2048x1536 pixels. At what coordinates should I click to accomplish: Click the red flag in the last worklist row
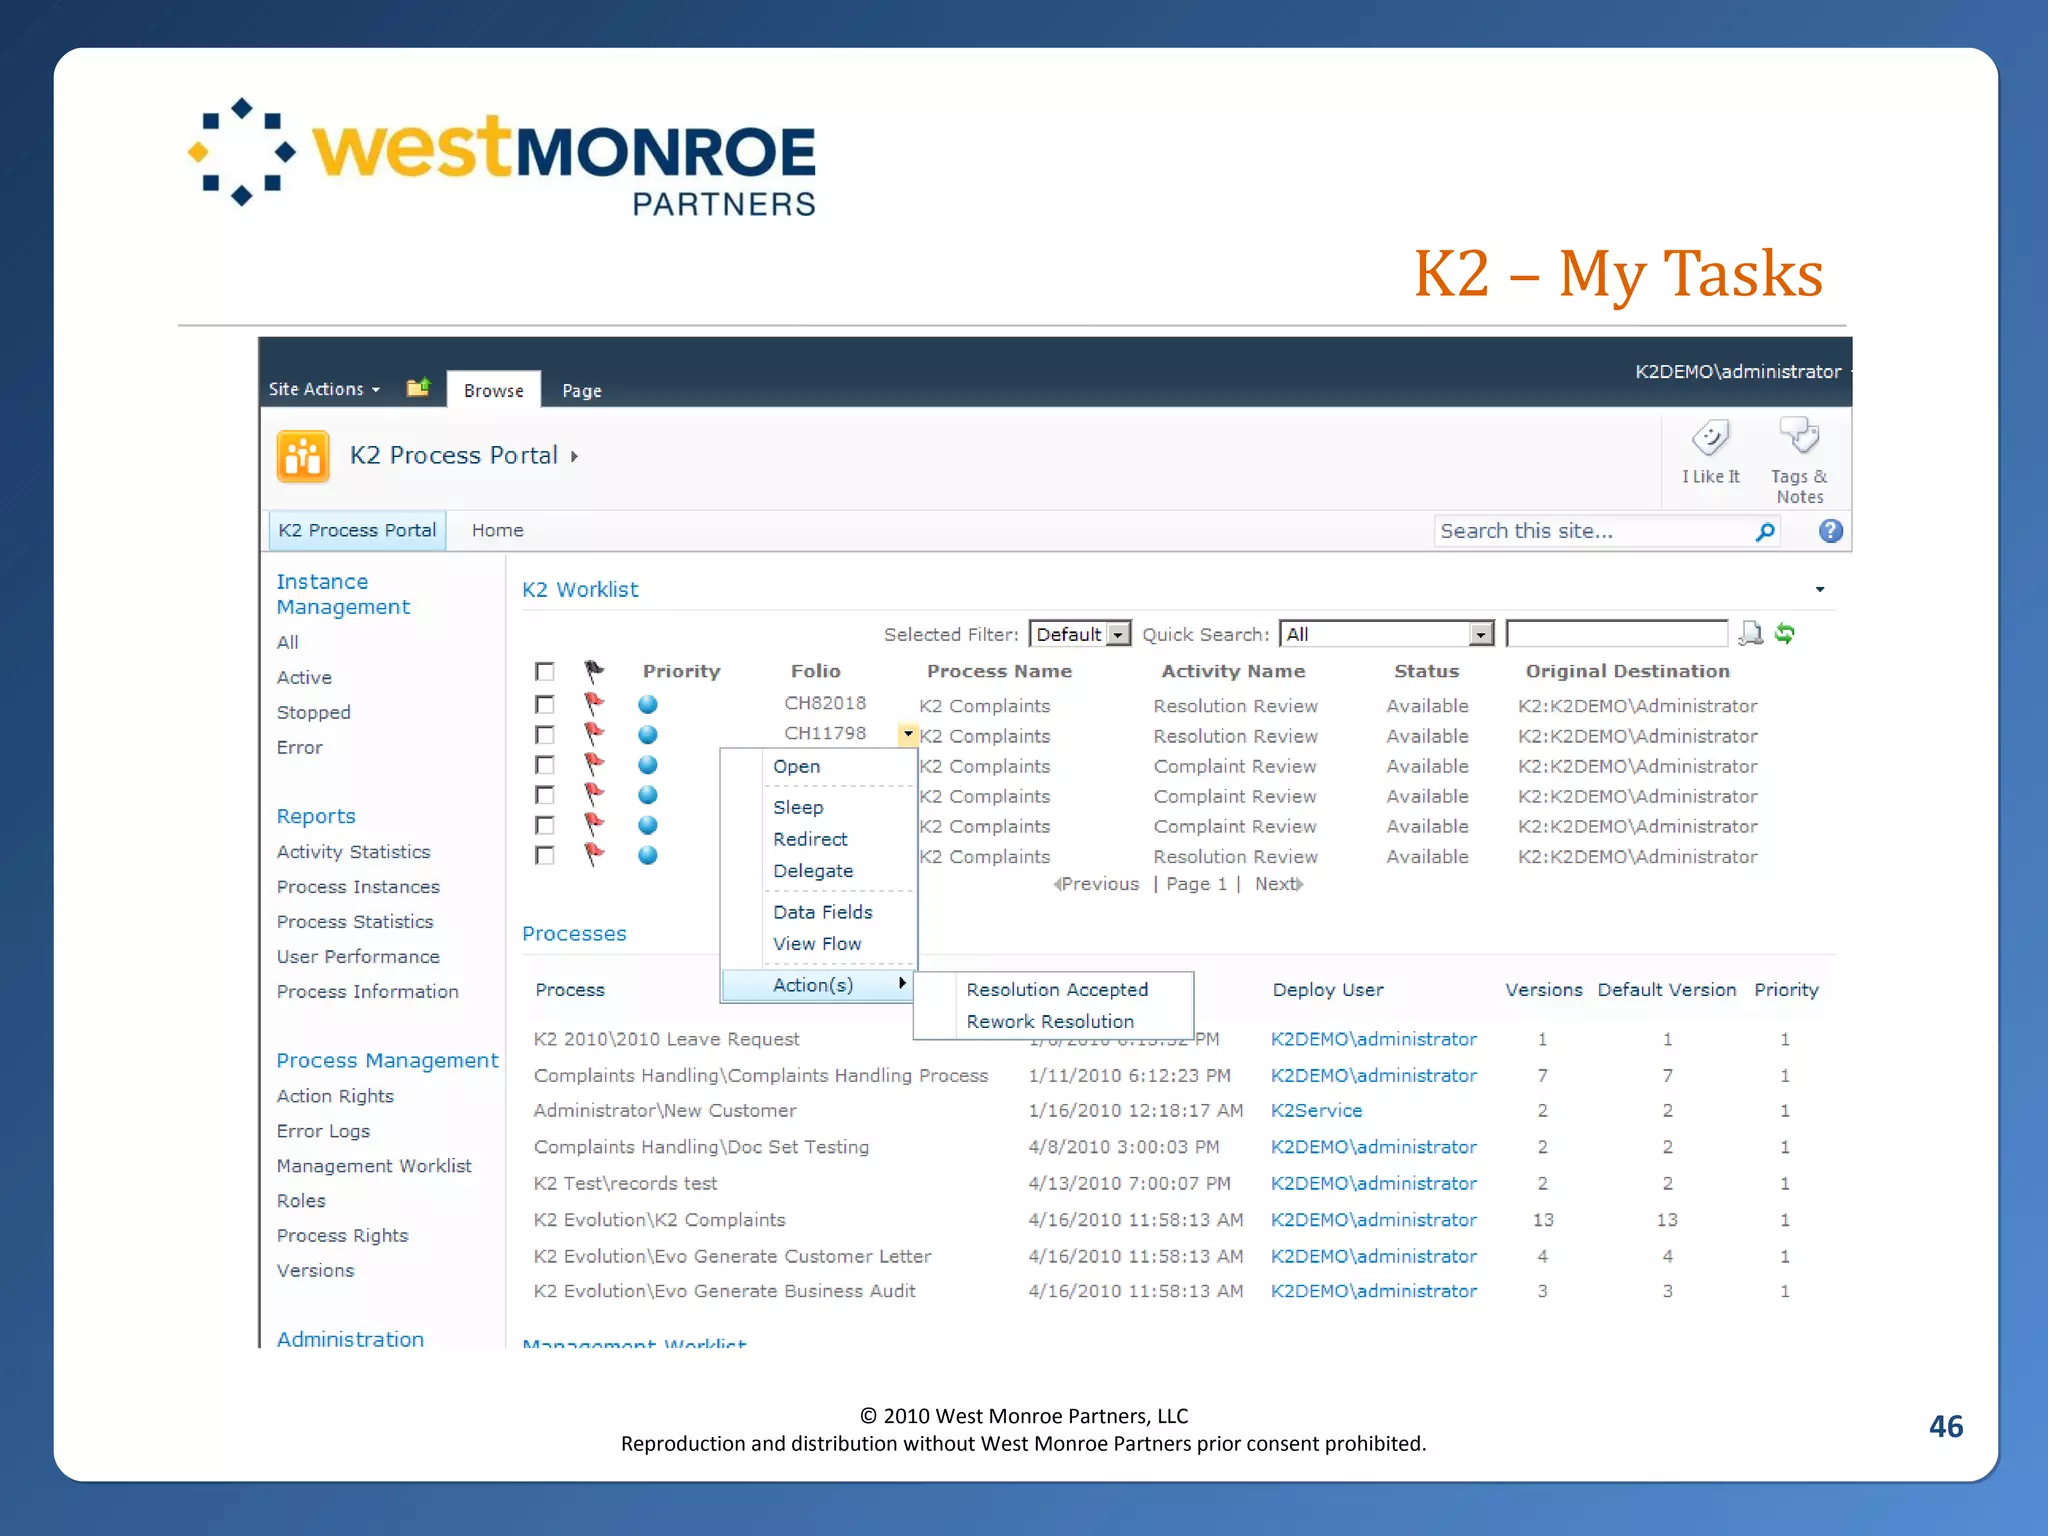point(594,854)
